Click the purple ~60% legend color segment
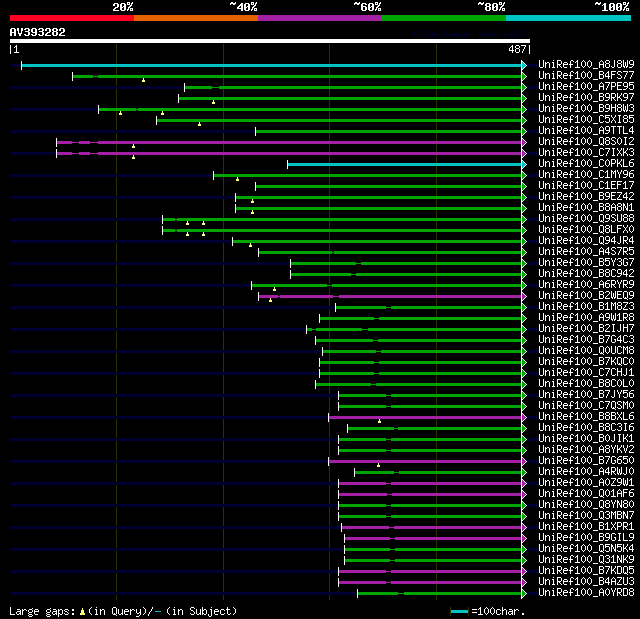This screenshot has width=640, height=619. [320, 18]
